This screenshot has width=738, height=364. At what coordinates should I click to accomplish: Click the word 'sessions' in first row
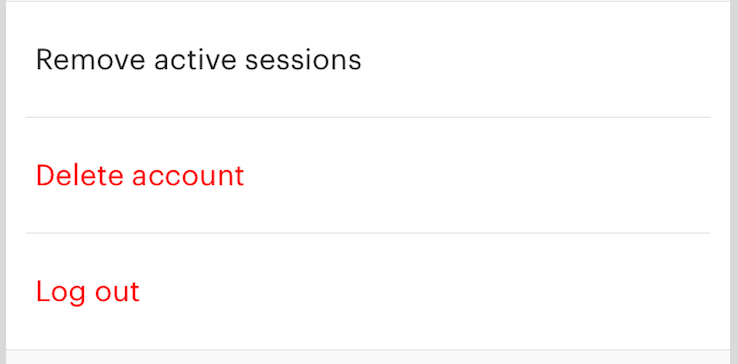point(303,60)
